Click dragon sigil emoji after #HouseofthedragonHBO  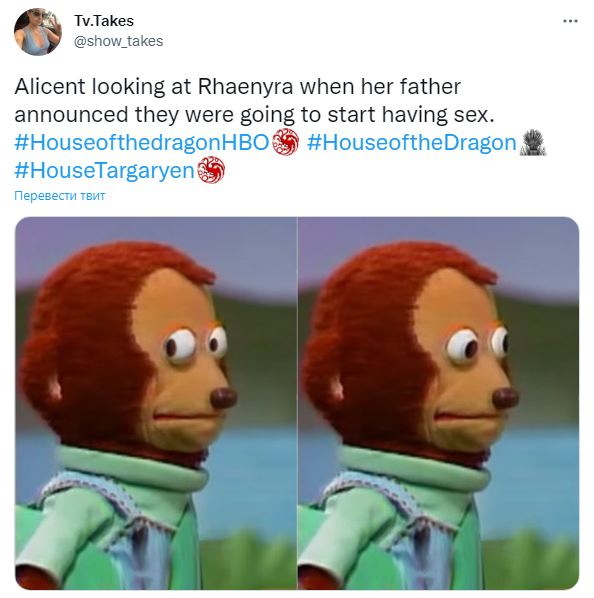[x=285, y=143]
